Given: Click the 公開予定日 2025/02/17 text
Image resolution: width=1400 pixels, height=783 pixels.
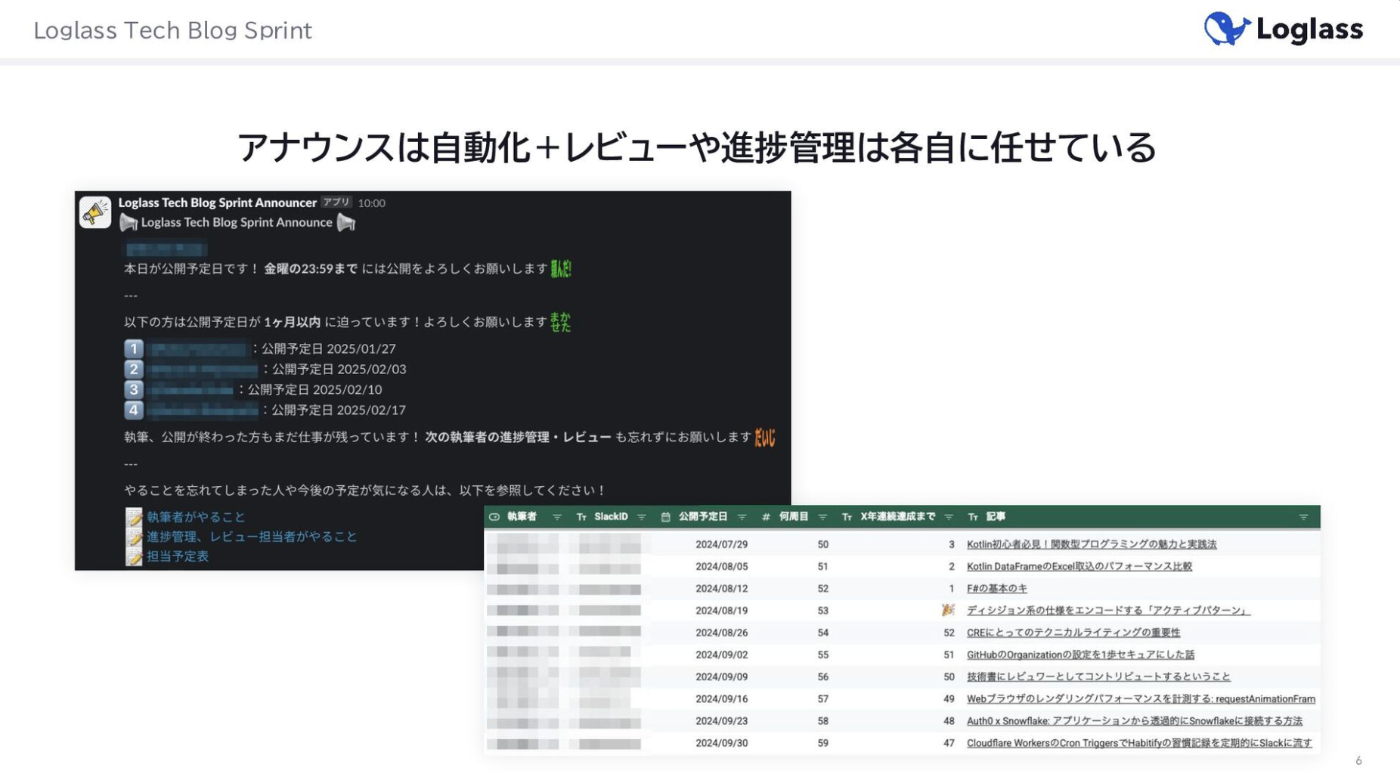Looking at the screenshot, I should tap(339, 410).
